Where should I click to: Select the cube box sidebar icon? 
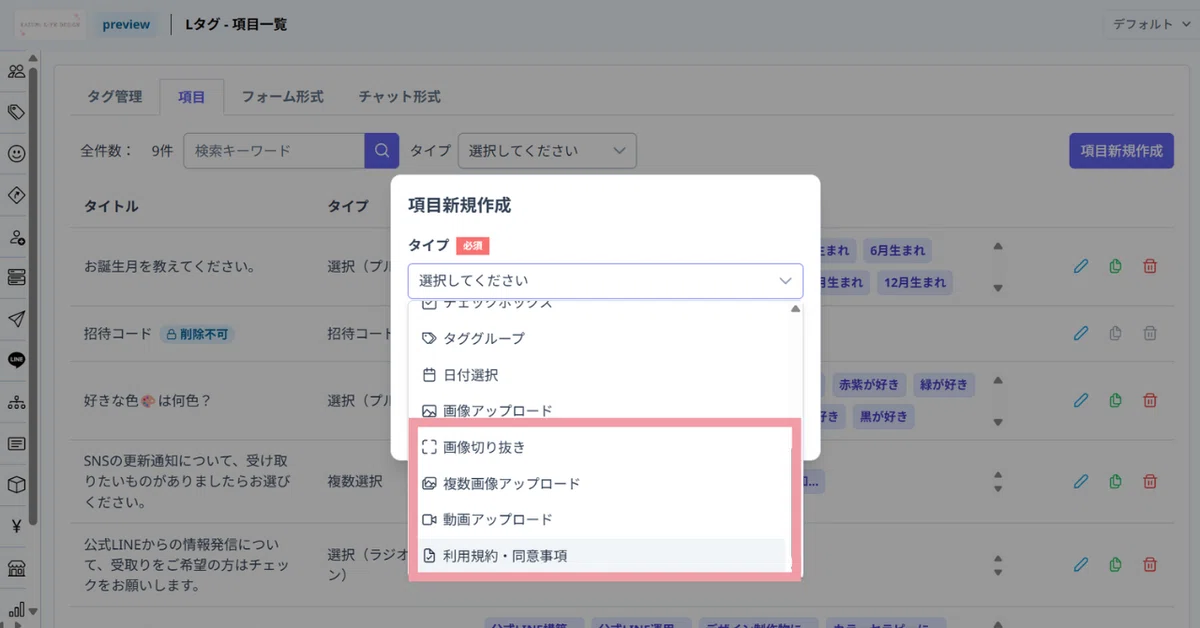pos(16,485)
